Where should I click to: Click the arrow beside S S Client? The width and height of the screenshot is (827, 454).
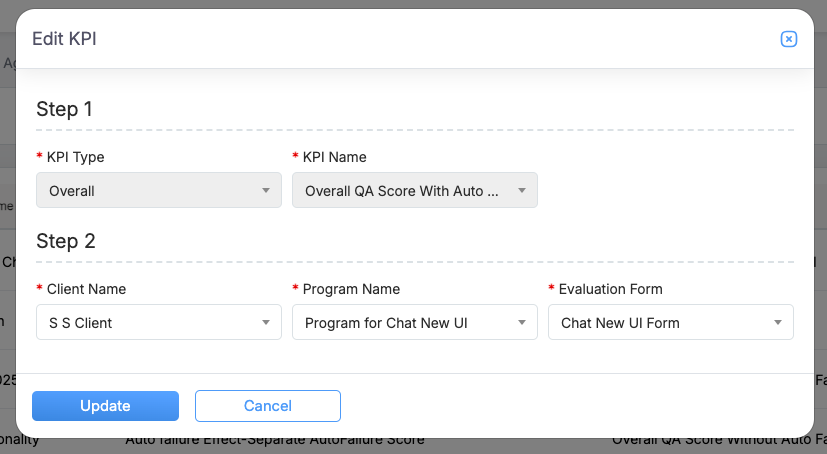(266, 323)
